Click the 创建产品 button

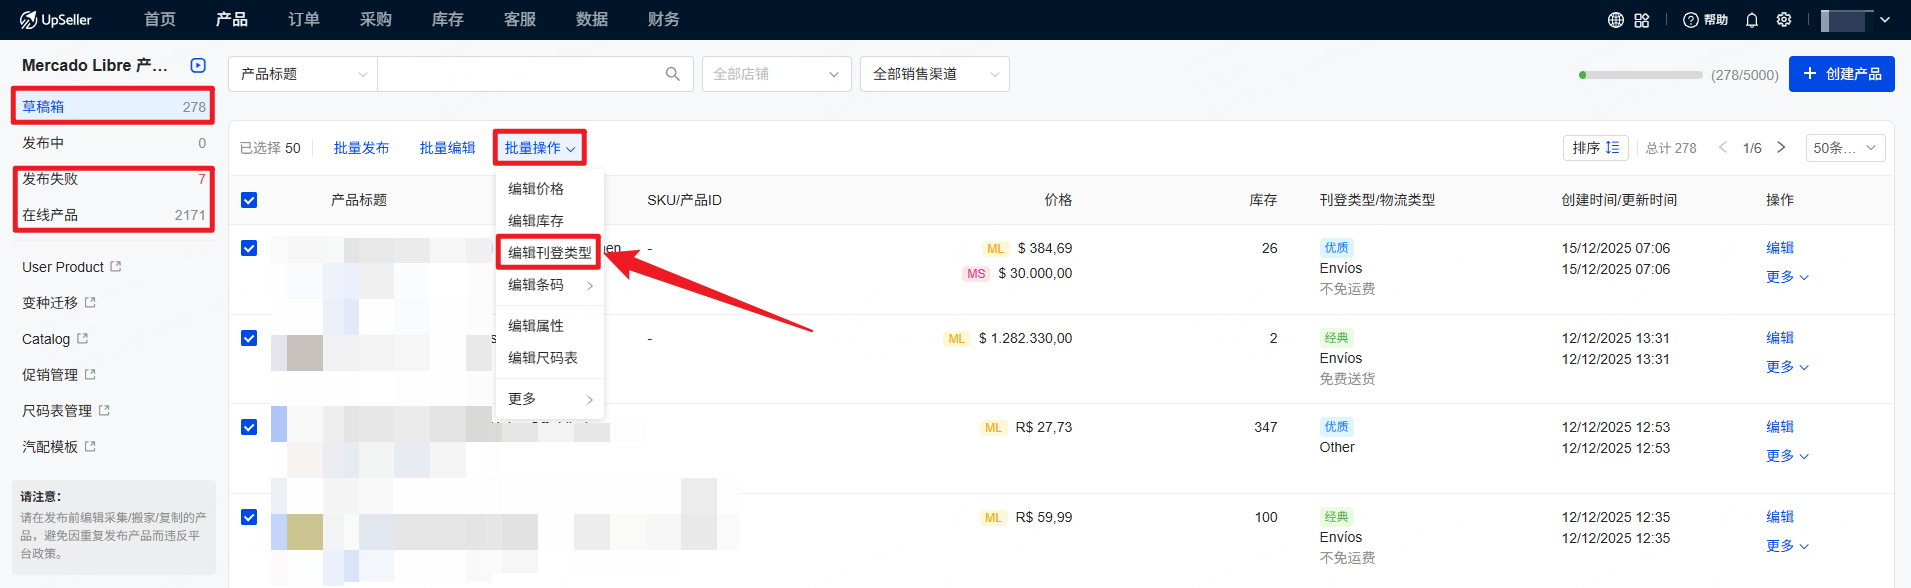(x=1841, y=74)
